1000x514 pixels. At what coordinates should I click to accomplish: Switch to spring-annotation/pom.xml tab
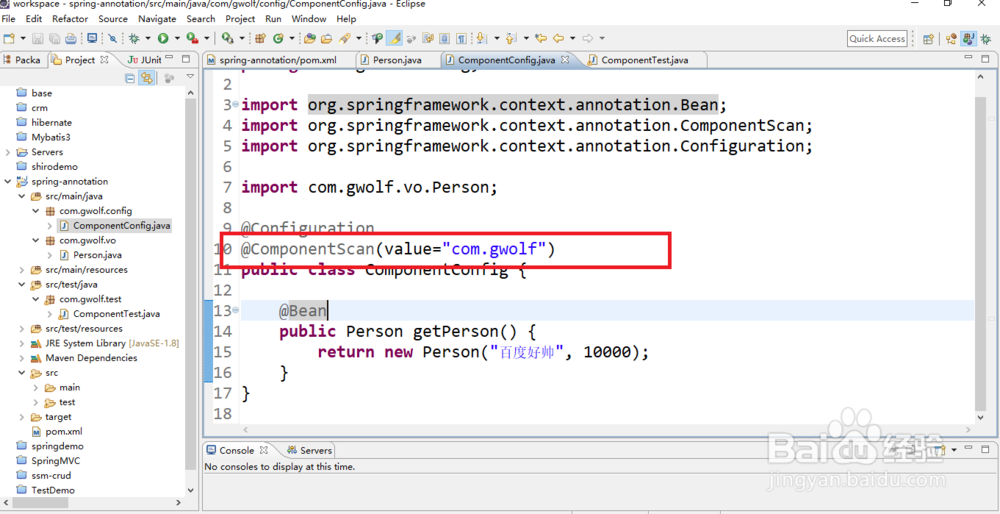pos(278,60)
